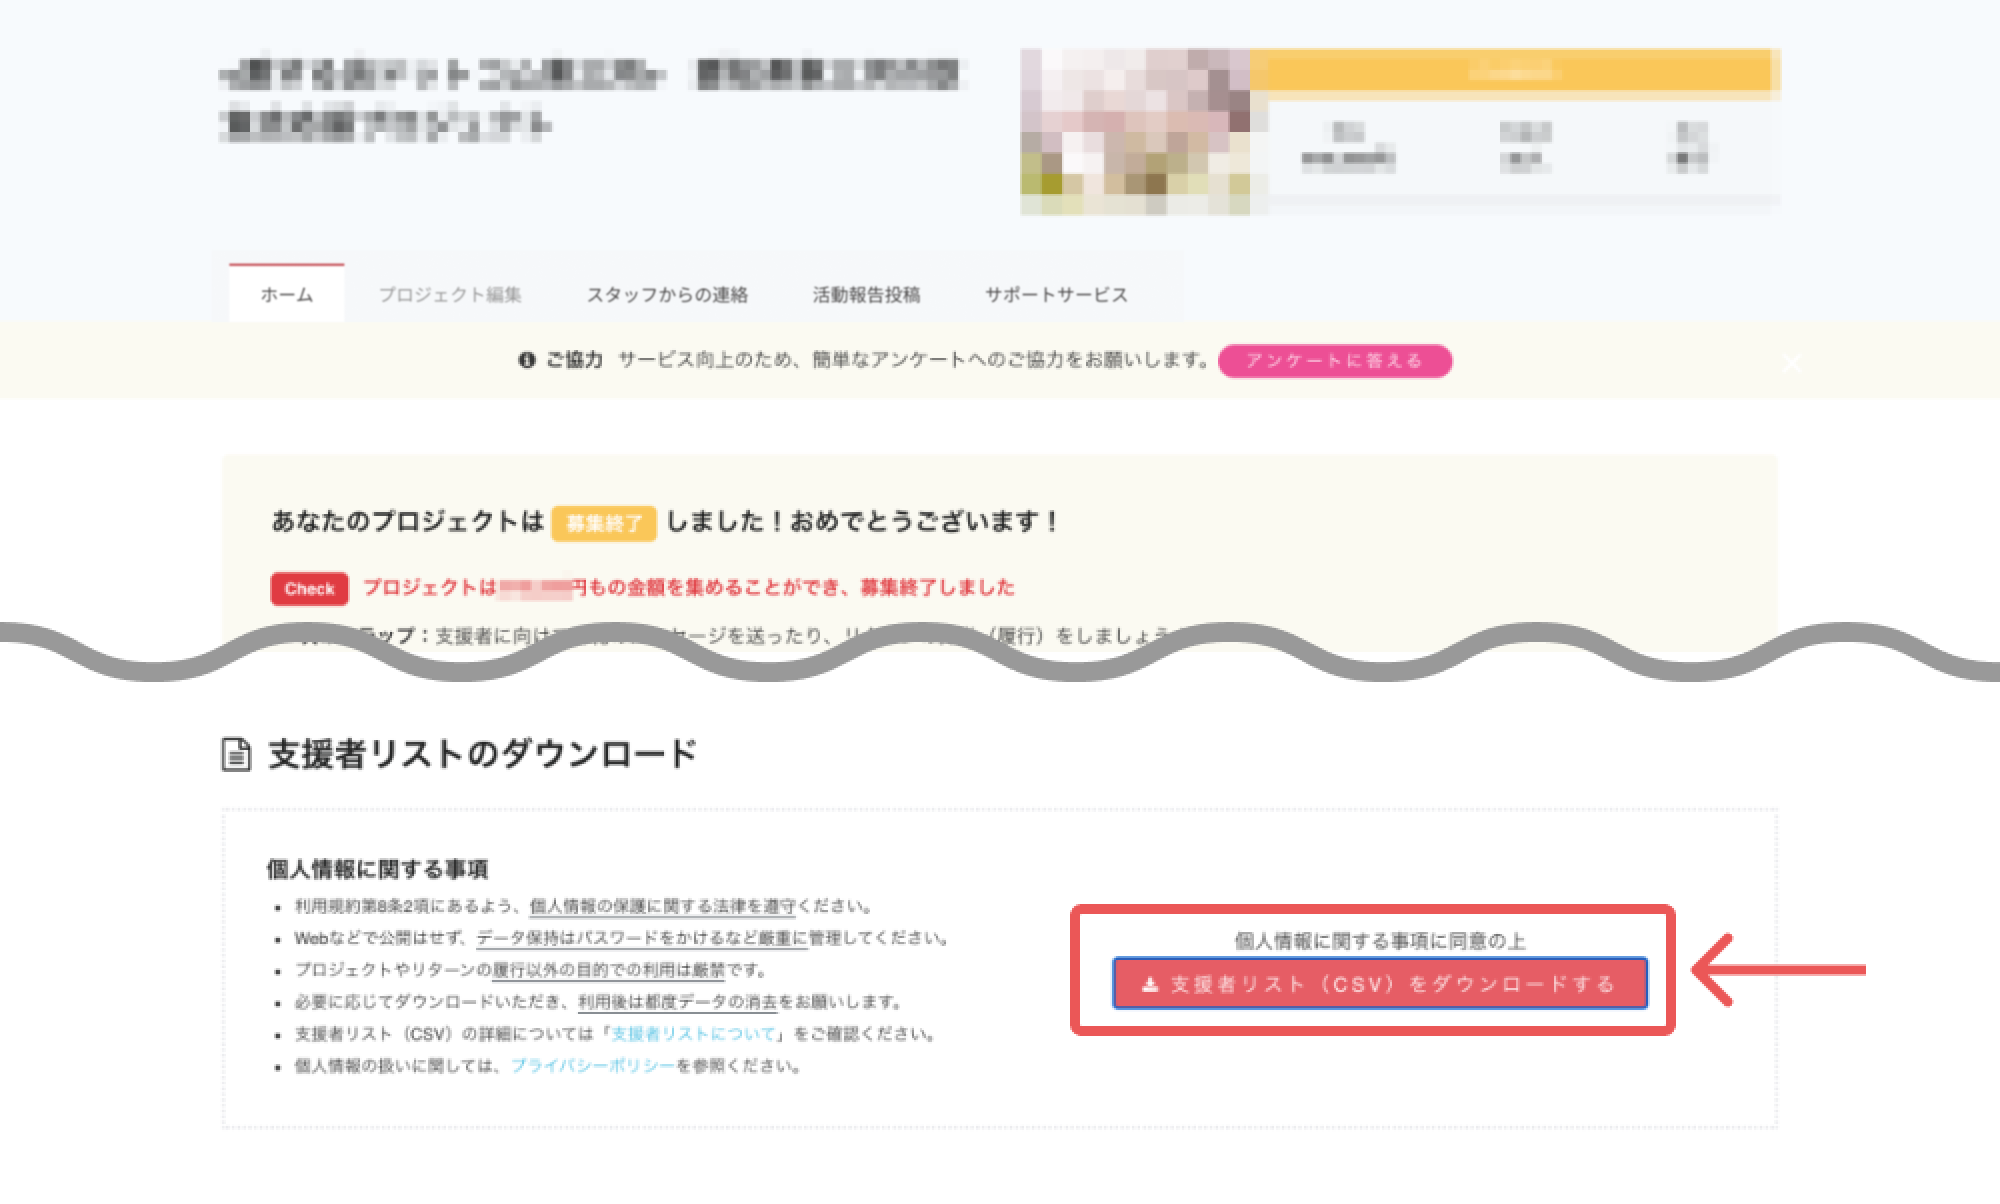This screenshot has height=1204, width=2000.
Task: Click the red Check label
Action: [309, 589]
